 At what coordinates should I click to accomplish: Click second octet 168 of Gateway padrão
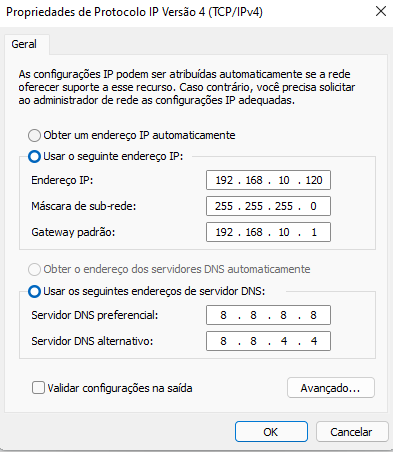(x=254, y=232)
